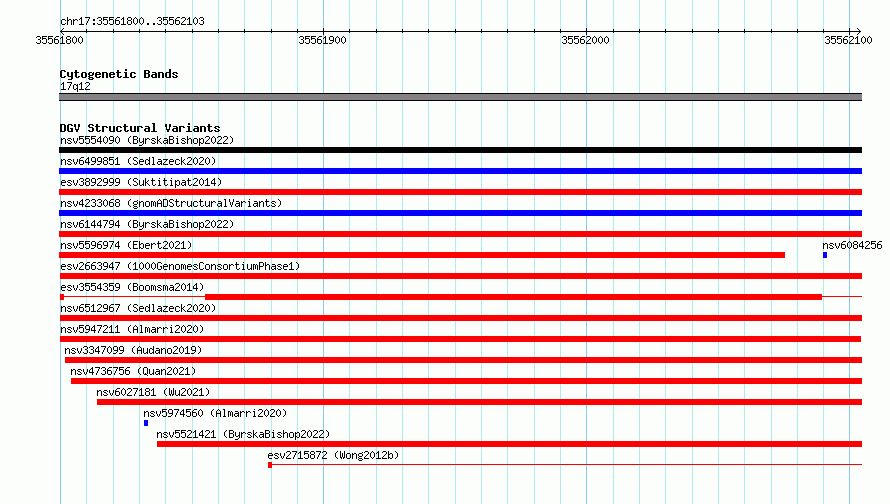Image resolution: width=890 pixels, height=504 pixels.
Task: Click the 35561800 ruler position
Action: 59,40
